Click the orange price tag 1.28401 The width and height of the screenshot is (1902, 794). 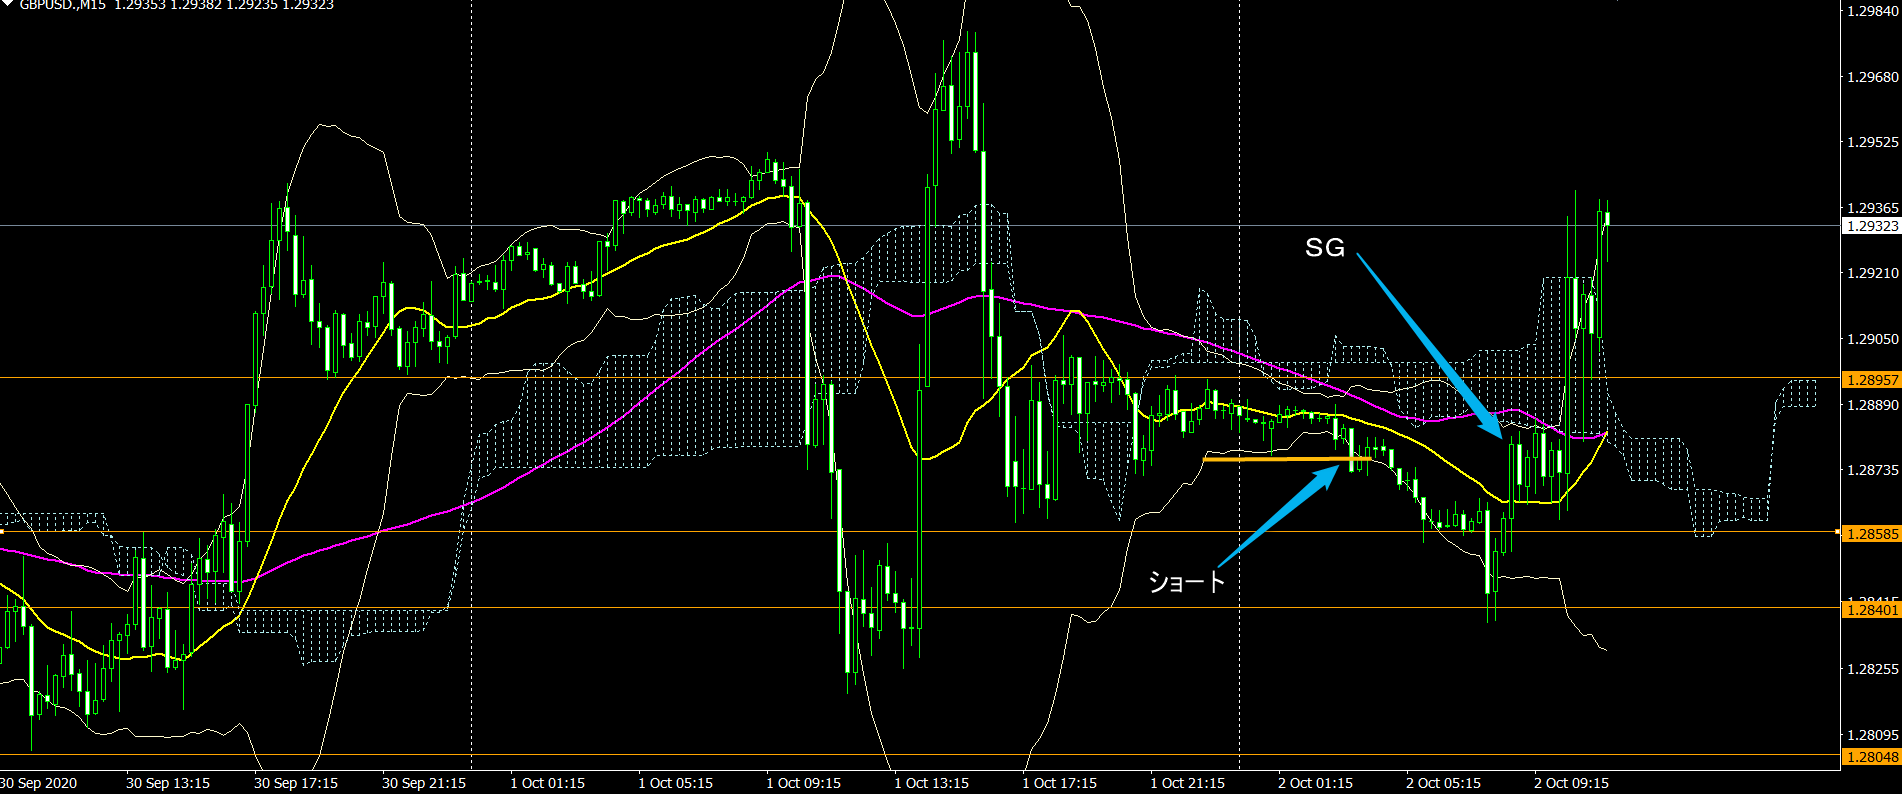coord(1871,610)
